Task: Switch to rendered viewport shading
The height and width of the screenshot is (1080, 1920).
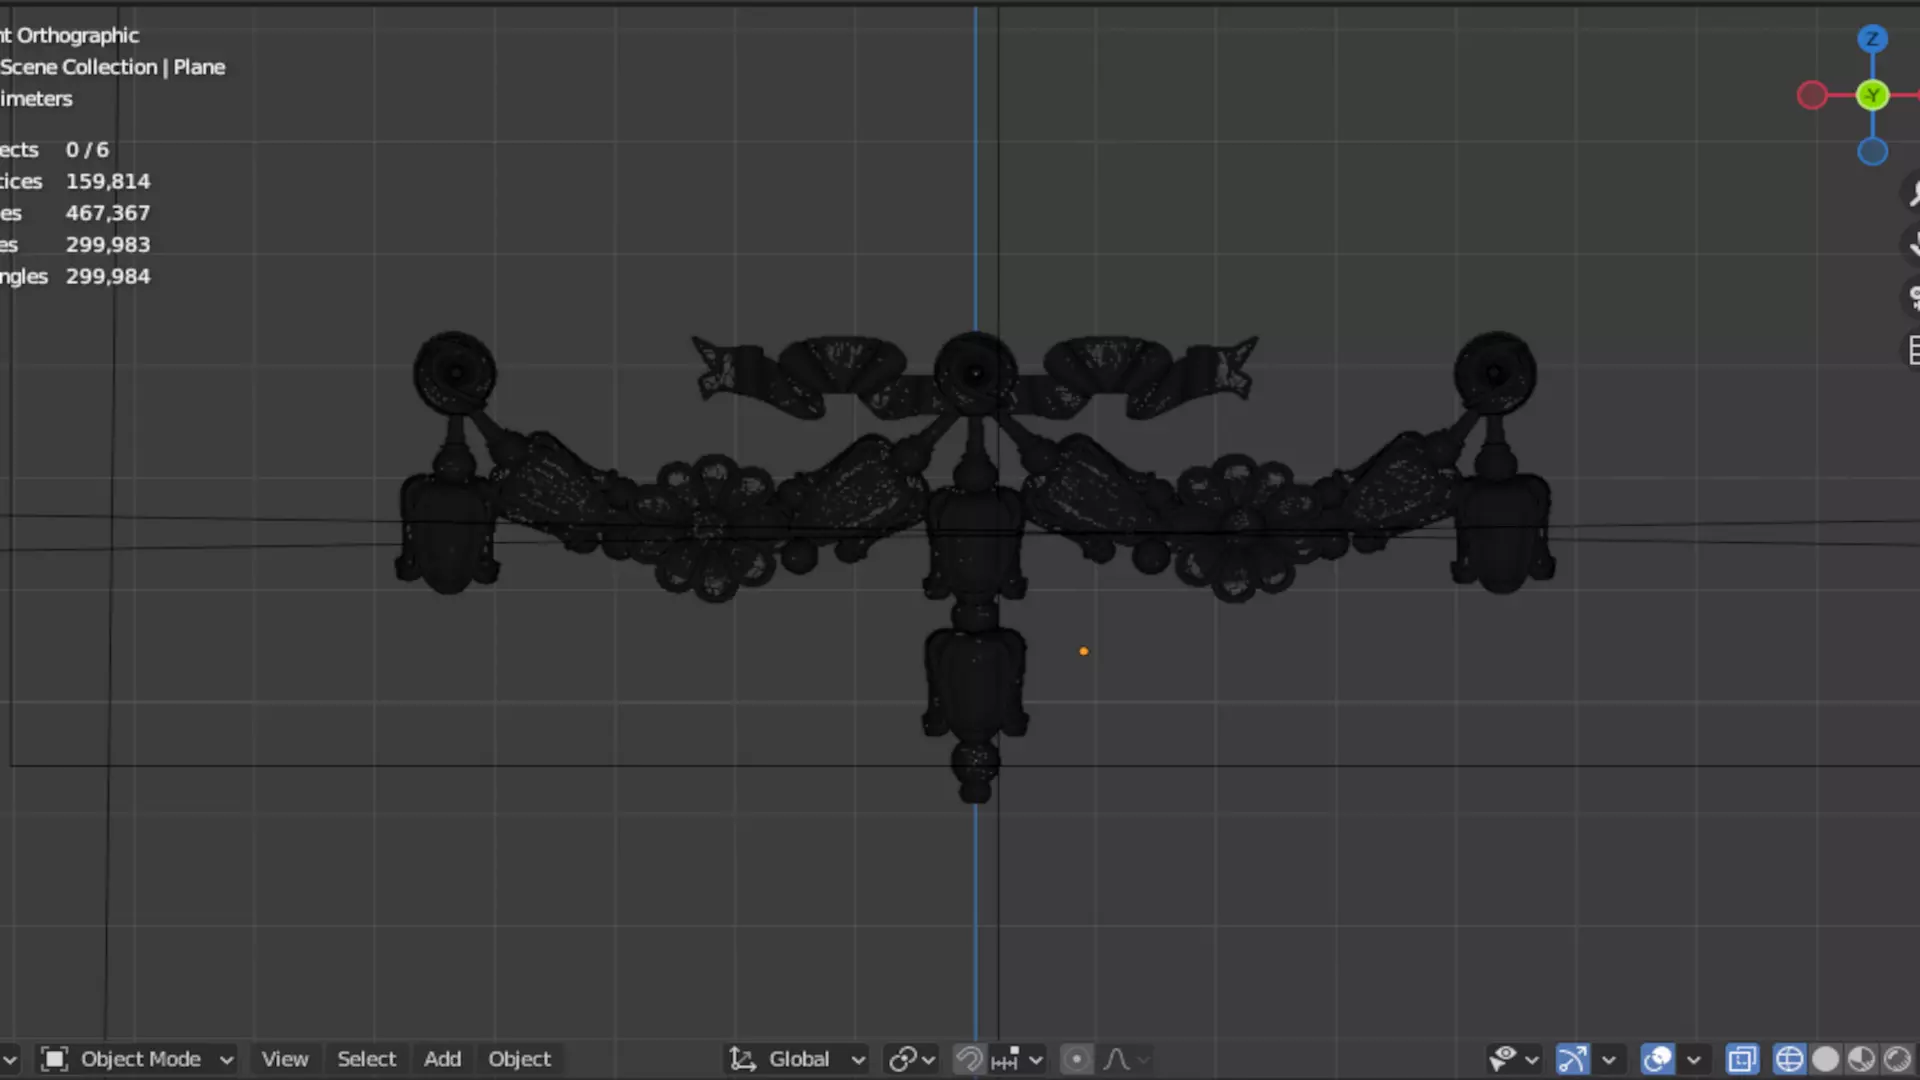Action: [x=1897, y=1059]
